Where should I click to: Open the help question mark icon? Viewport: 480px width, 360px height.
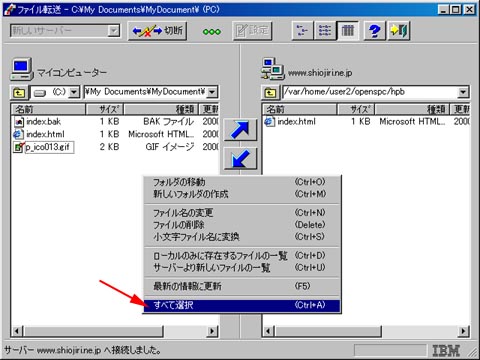pos(374,31)
